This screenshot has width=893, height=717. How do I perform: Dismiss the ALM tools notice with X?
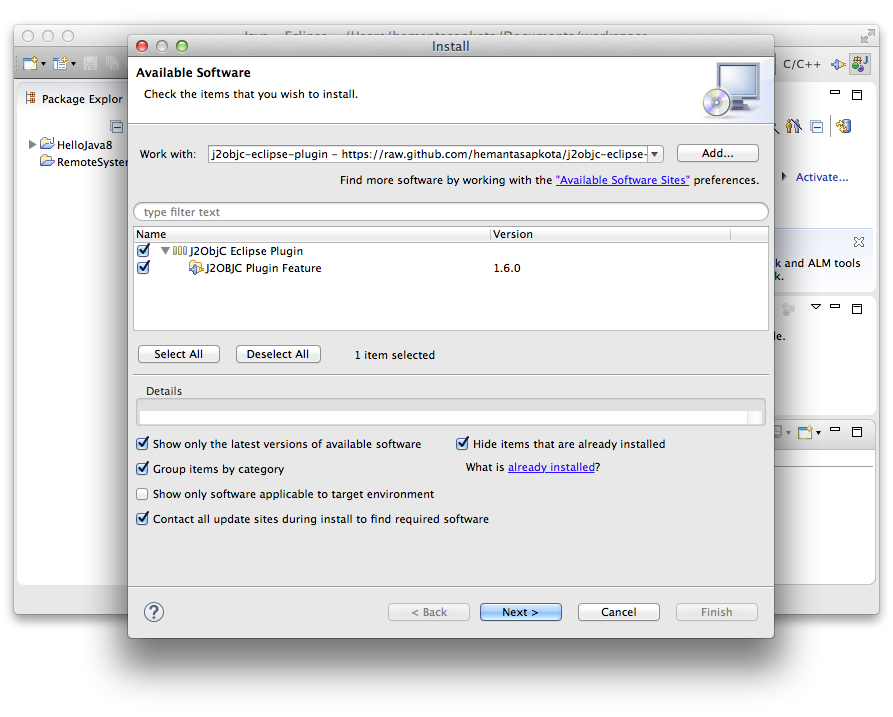tap(859, 242)
